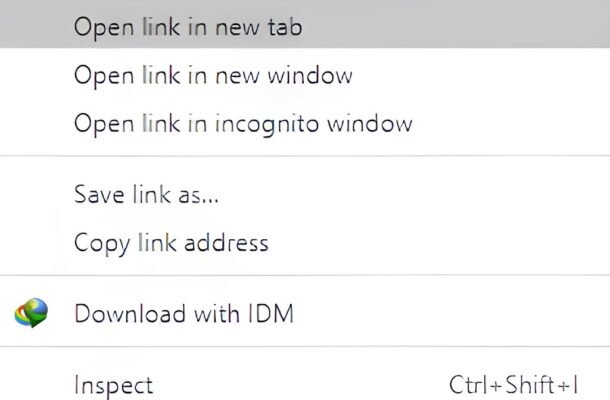
Task: Select Copy link address
Action: (171, 242)
